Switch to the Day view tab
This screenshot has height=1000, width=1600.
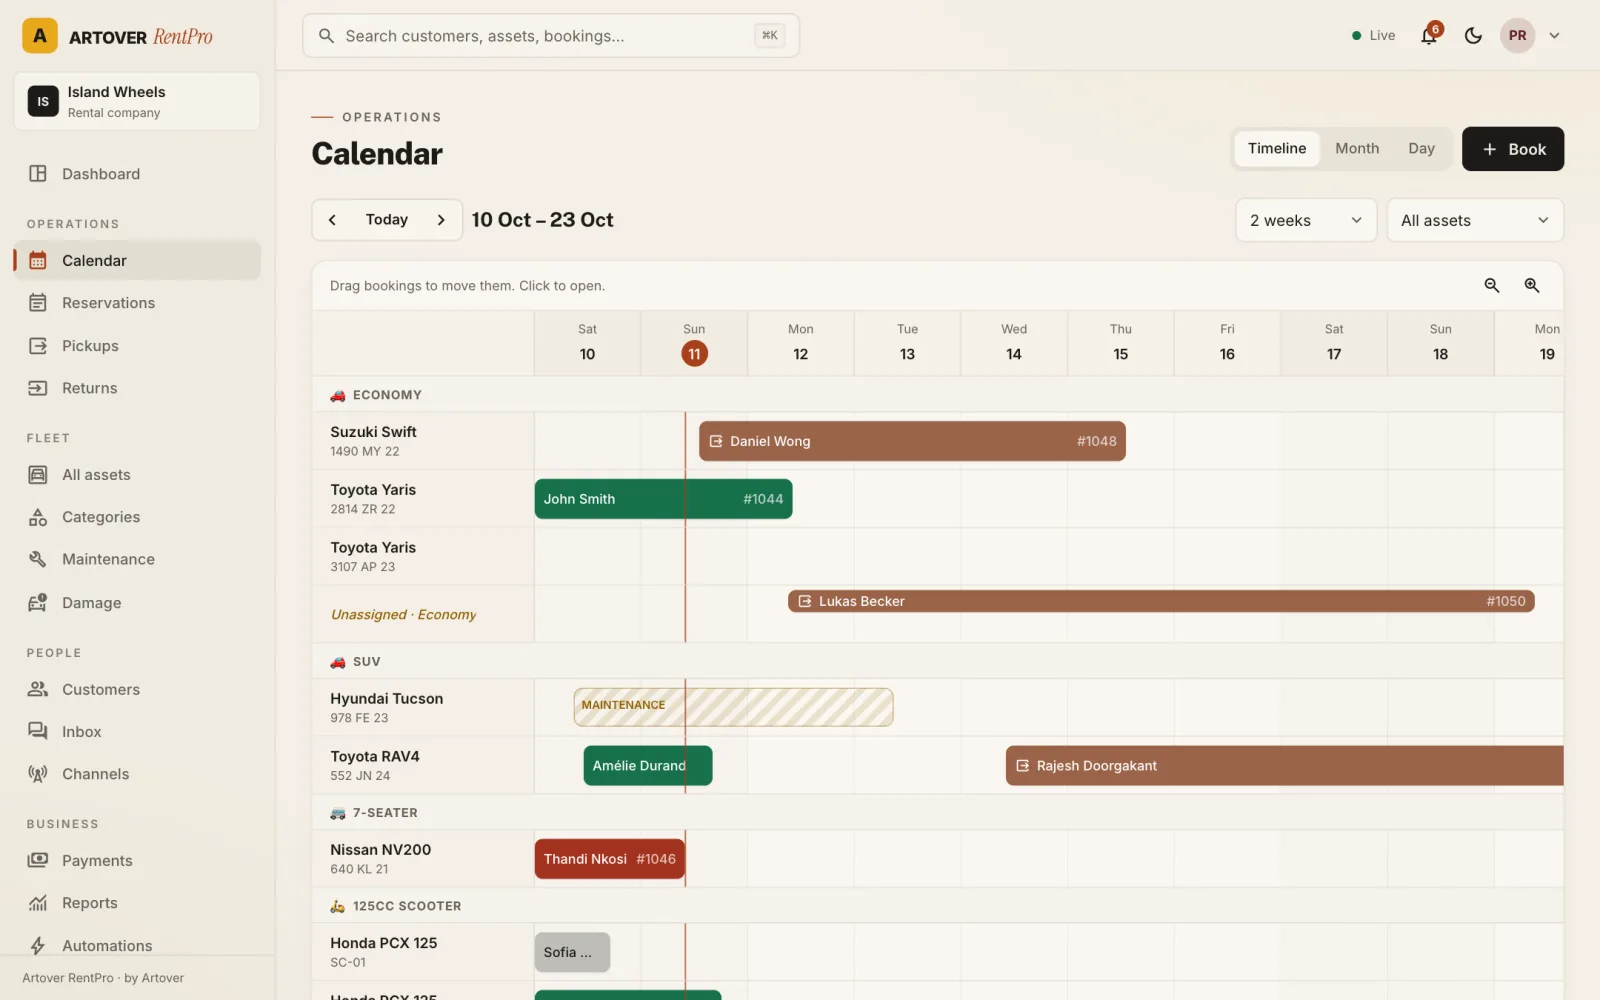tap(1421, 149)
